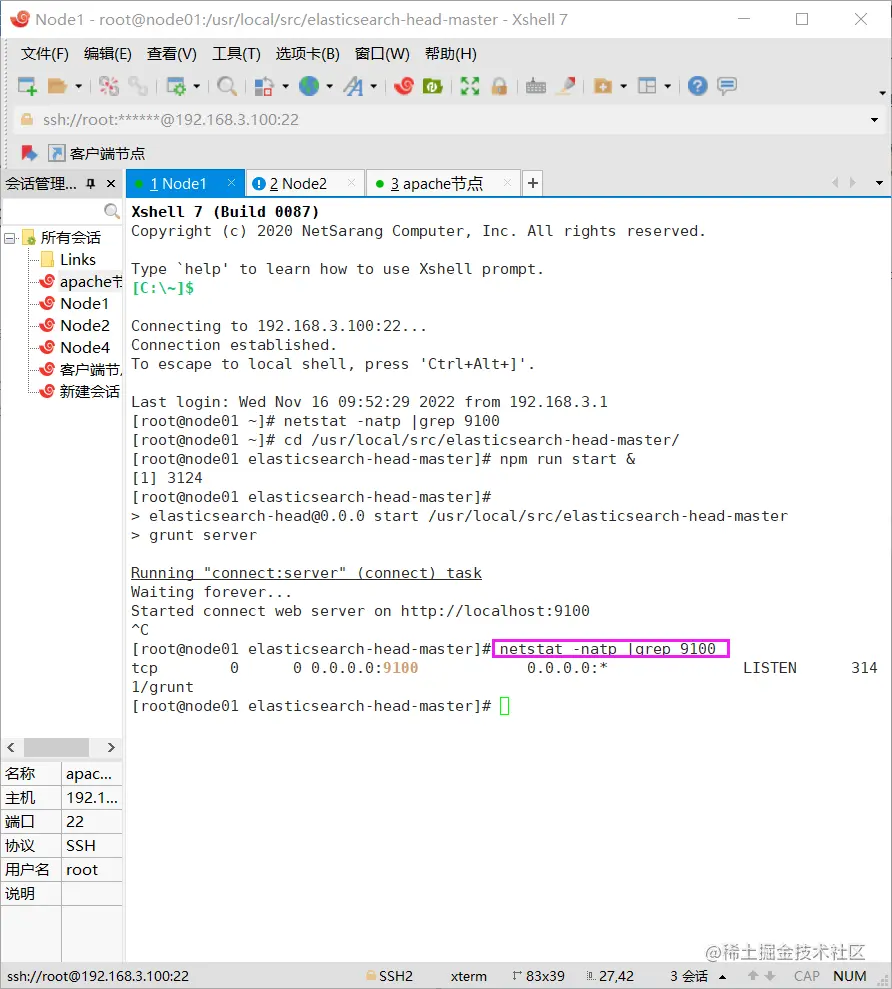
Task: Open the color scheme dropdown arrow
Action: tap(285, 86)
